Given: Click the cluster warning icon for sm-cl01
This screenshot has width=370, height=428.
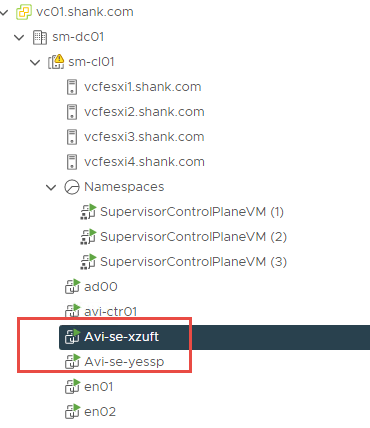Looking at the screenshot, I should 56,62.
